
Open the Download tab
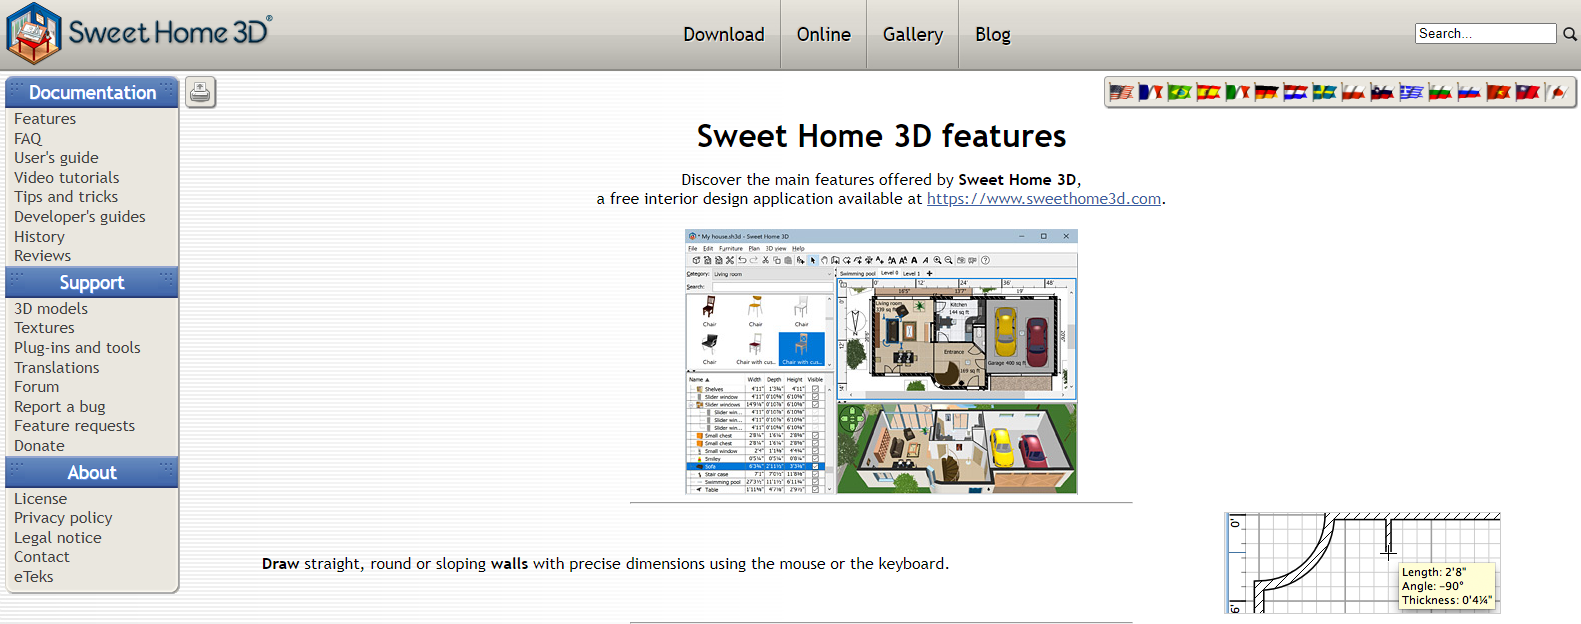click(x=723, y=35)
